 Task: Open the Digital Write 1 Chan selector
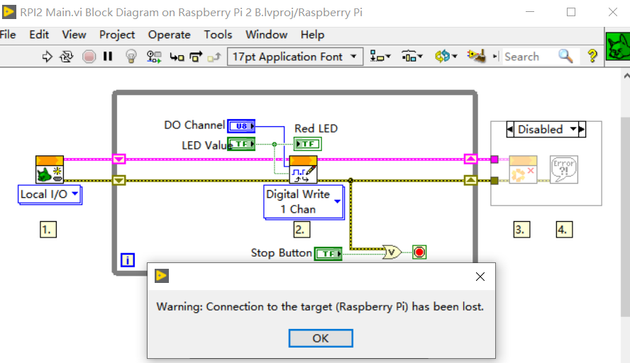pos(304,202)
